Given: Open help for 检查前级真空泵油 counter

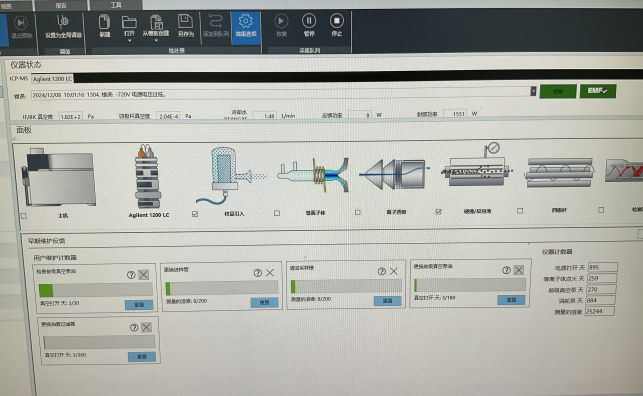Looking at the screenshot, I should pos(131,275).
